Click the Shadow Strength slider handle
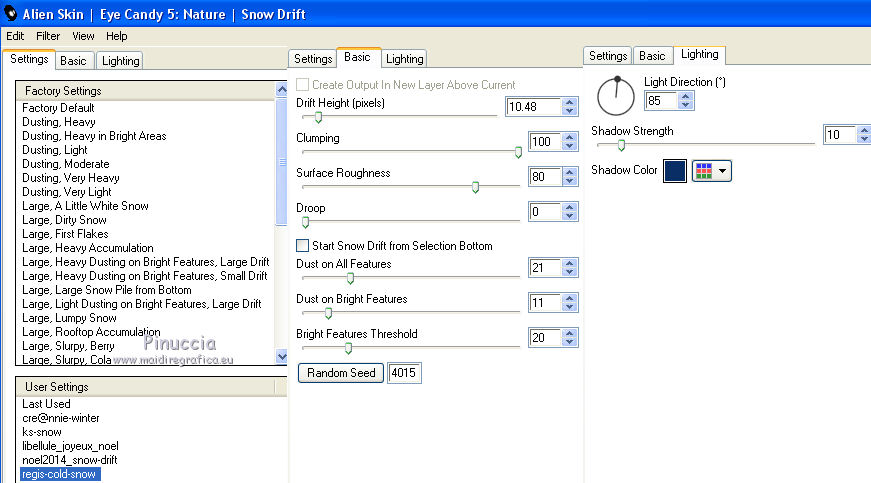Viewport: 871px width, 483px height. [622, 145]
